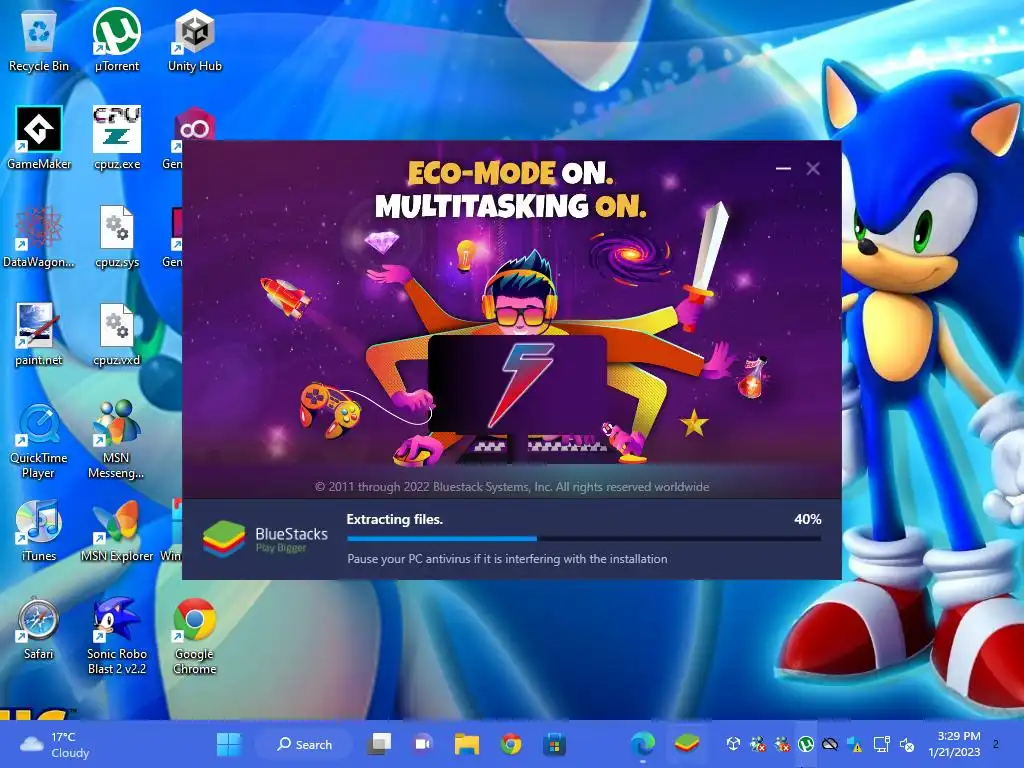Open the MSN Messenger shortcut

pyautogui.click(x=116, y=441)
